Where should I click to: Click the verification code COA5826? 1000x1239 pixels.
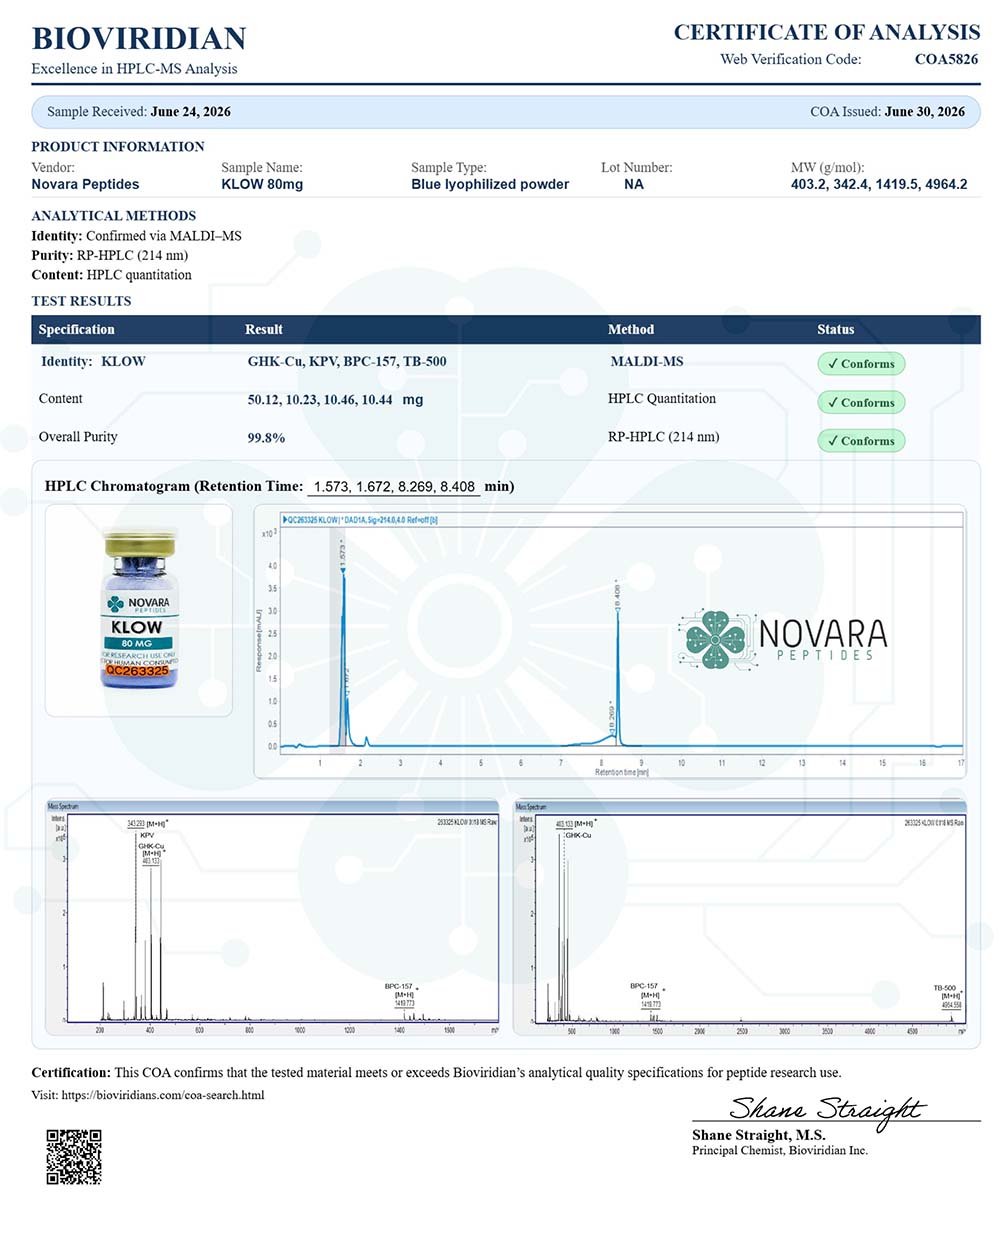[947, 59]
